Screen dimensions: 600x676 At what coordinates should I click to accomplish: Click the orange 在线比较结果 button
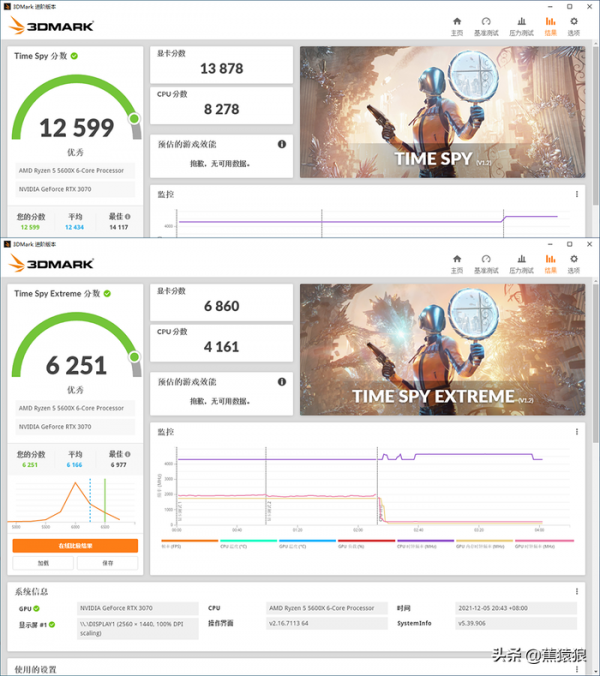pos(75,545)
